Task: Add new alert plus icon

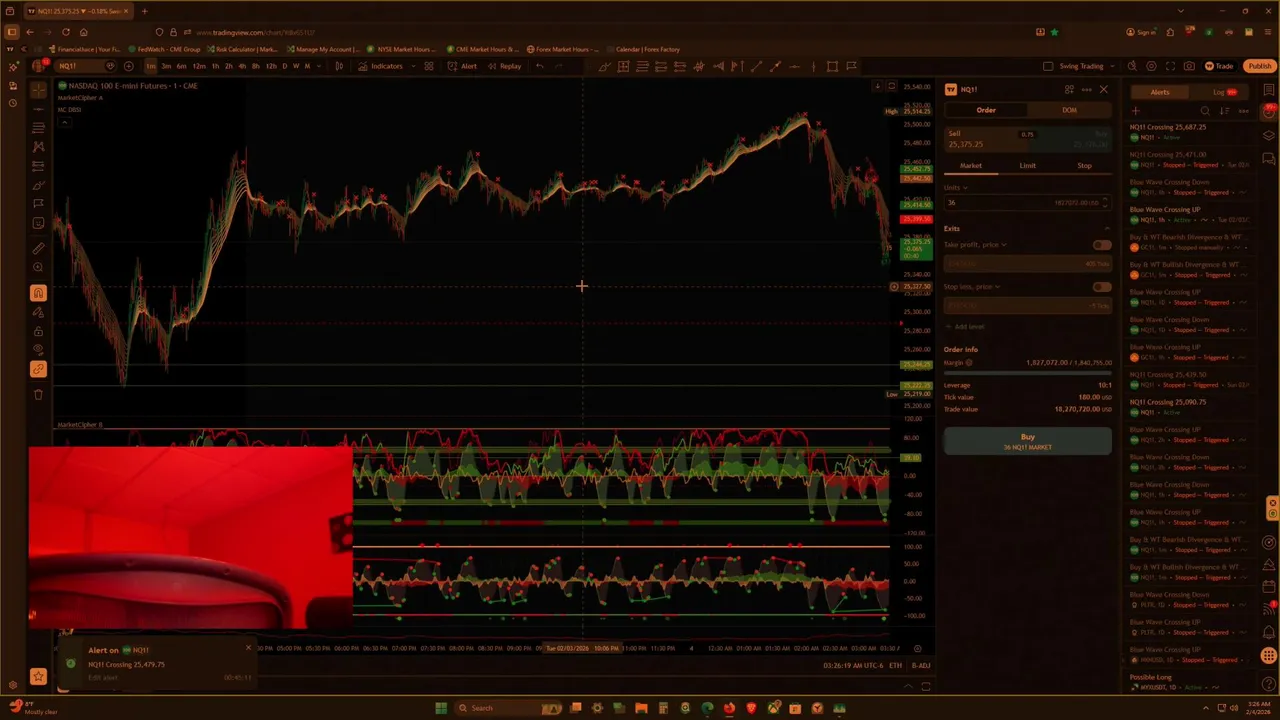Action: coord(1135,111)
